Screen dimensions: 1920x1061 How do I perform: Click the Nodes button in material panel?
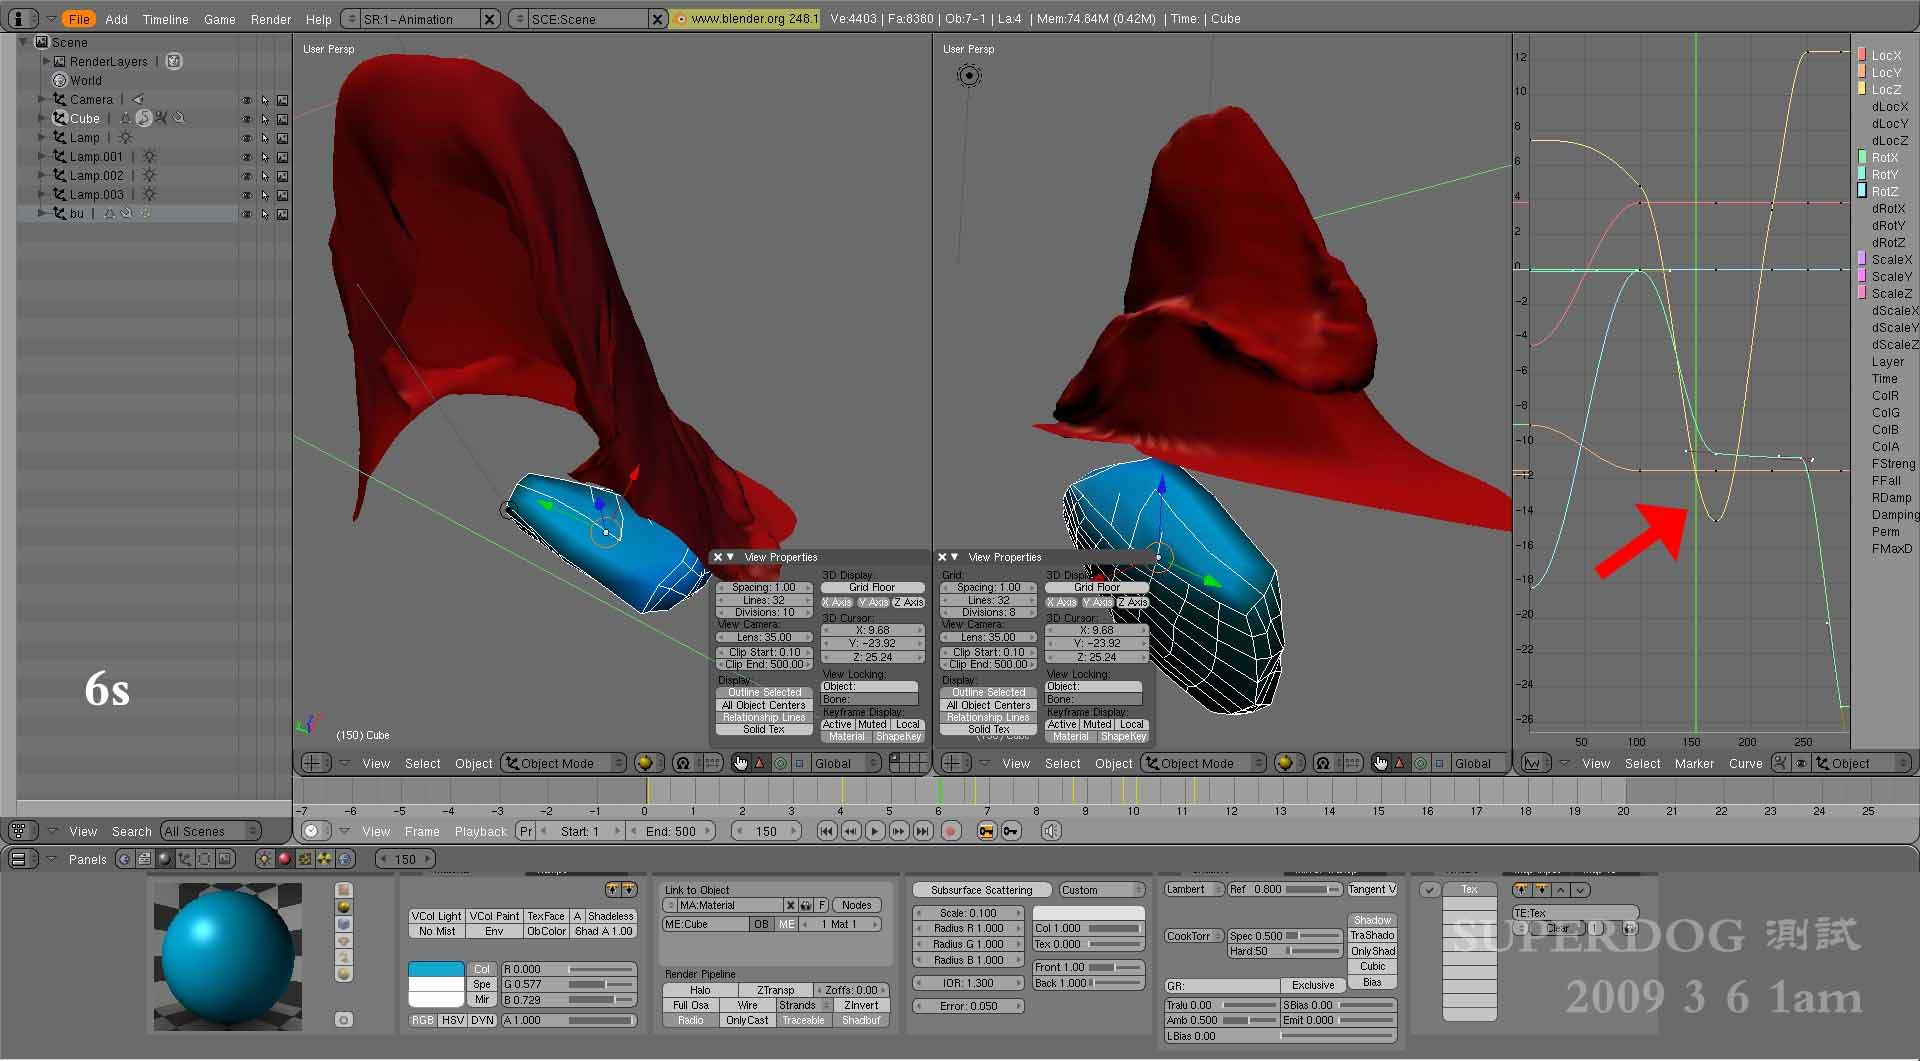[856, 905]
